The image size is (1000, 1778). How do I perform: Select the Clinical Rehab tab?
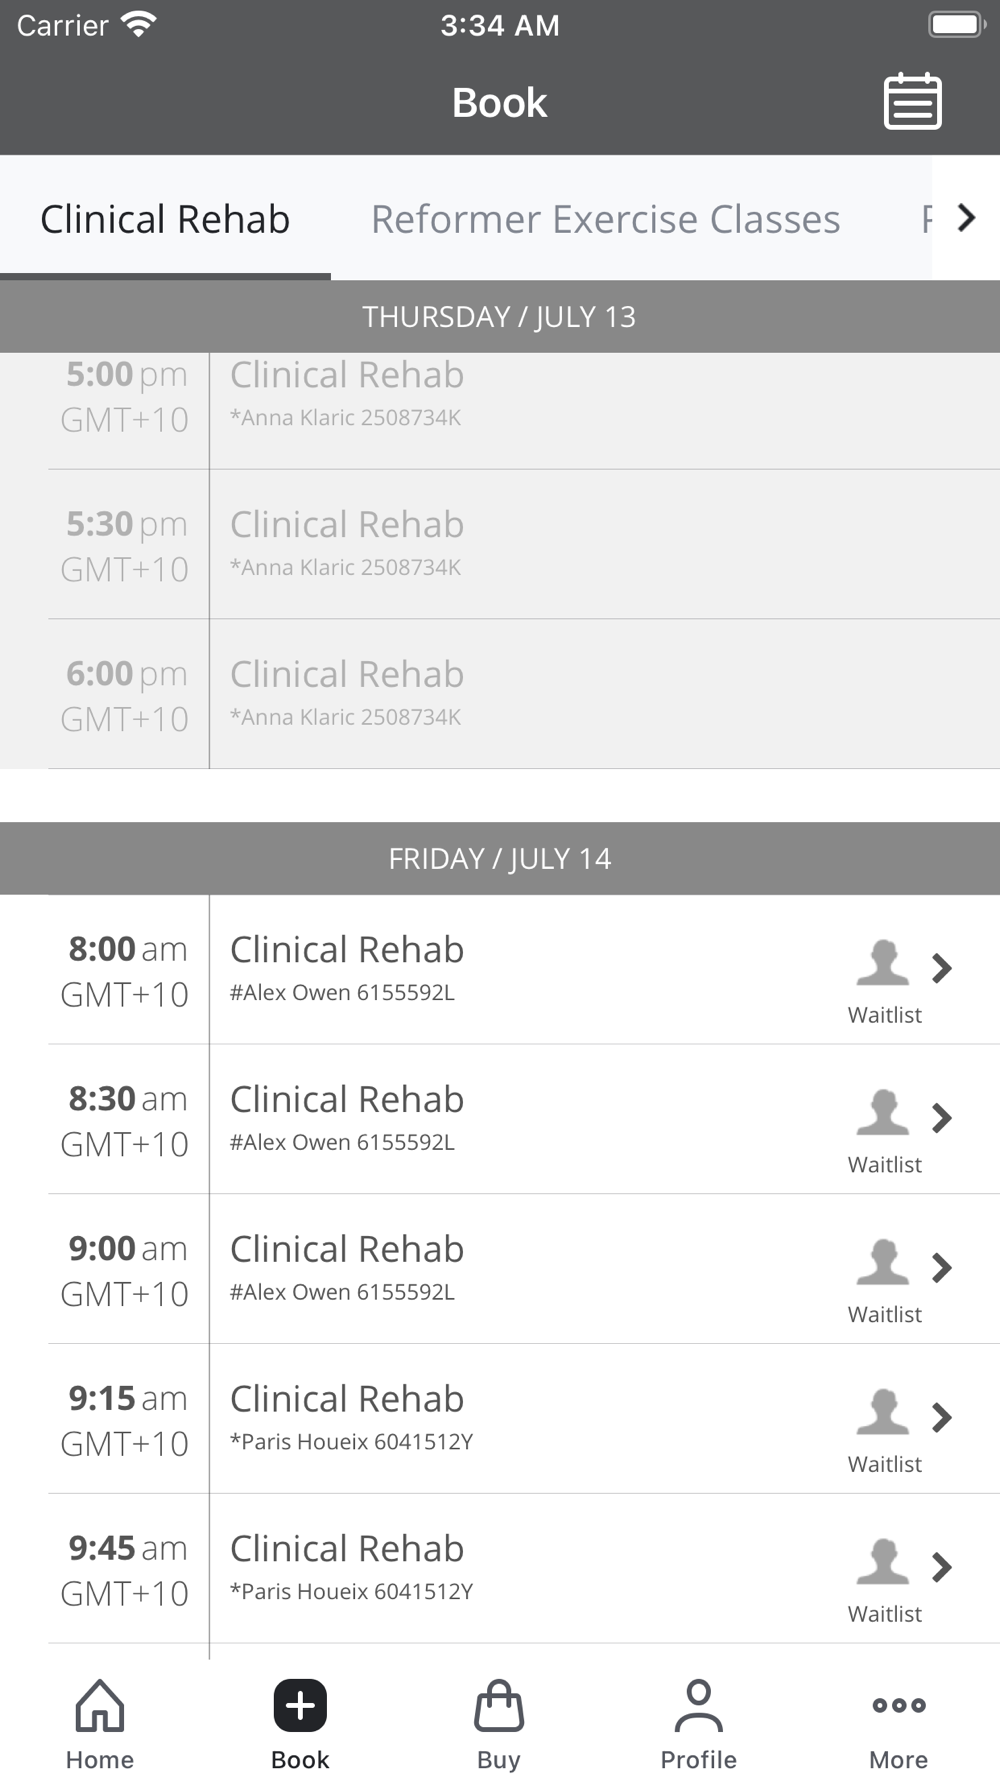coord(165,219)
